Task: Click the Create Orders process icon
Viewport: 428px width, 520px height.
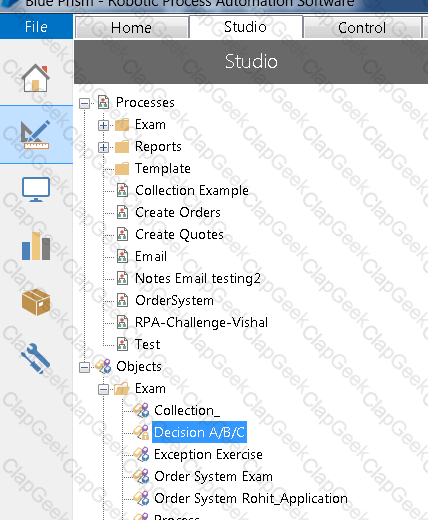Action: pos(122,212)
